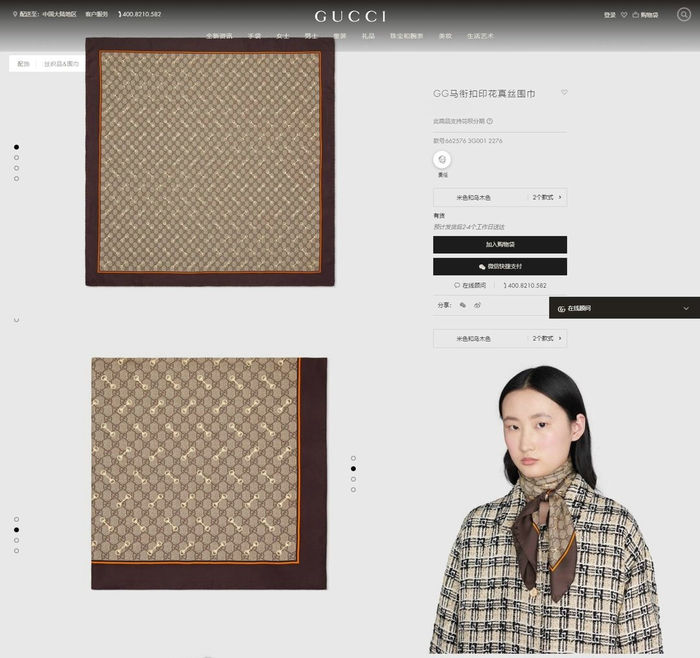Screen dimensions: 700x658
Task: Select third dot right of scarf close-up
Action: (353, 479)
